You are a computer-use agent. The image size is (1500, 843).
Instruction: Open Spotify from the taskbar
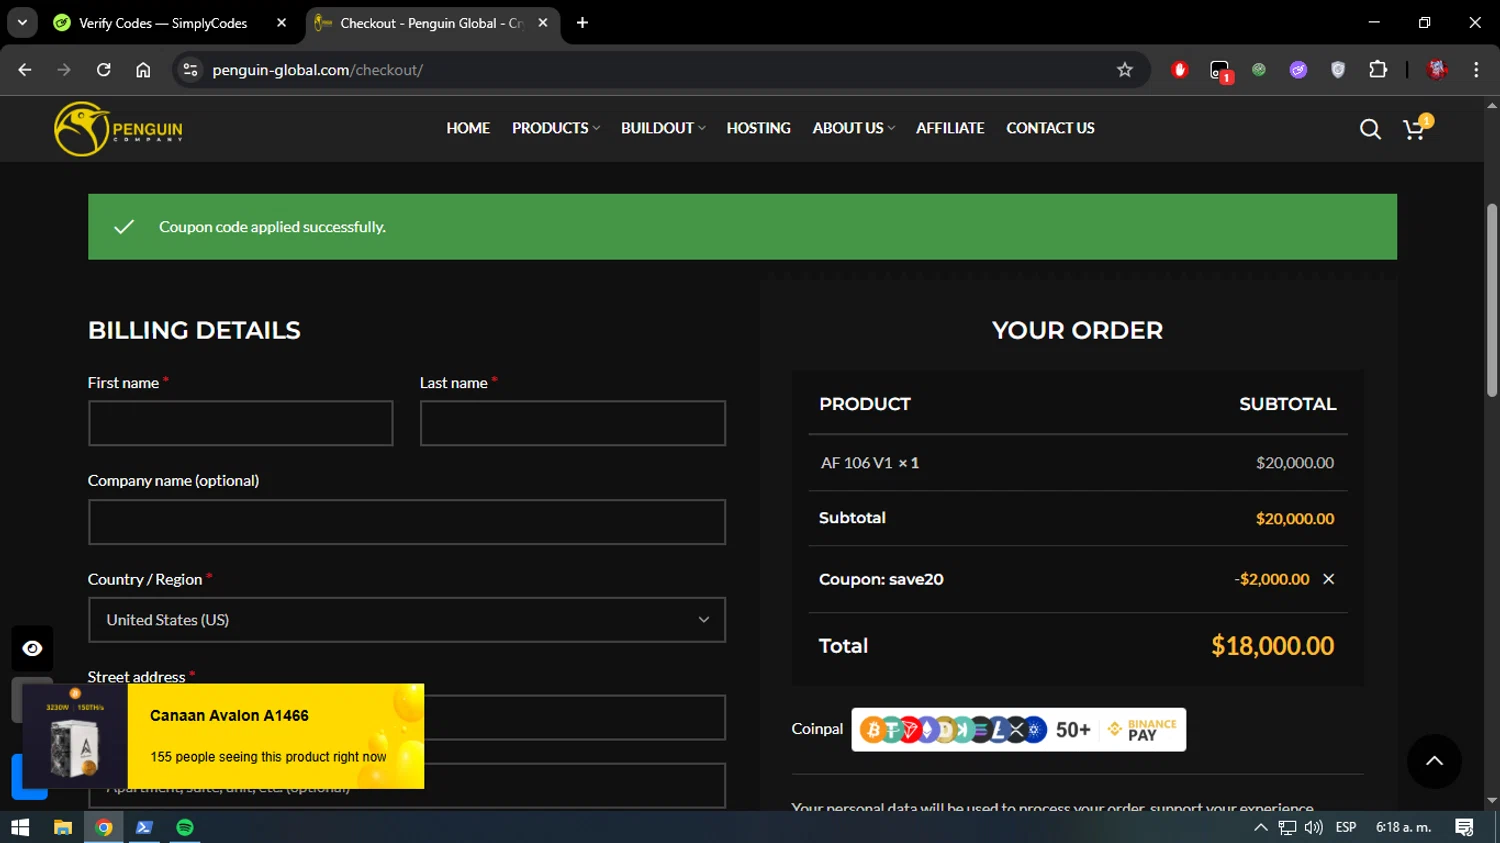coord(185,827)
